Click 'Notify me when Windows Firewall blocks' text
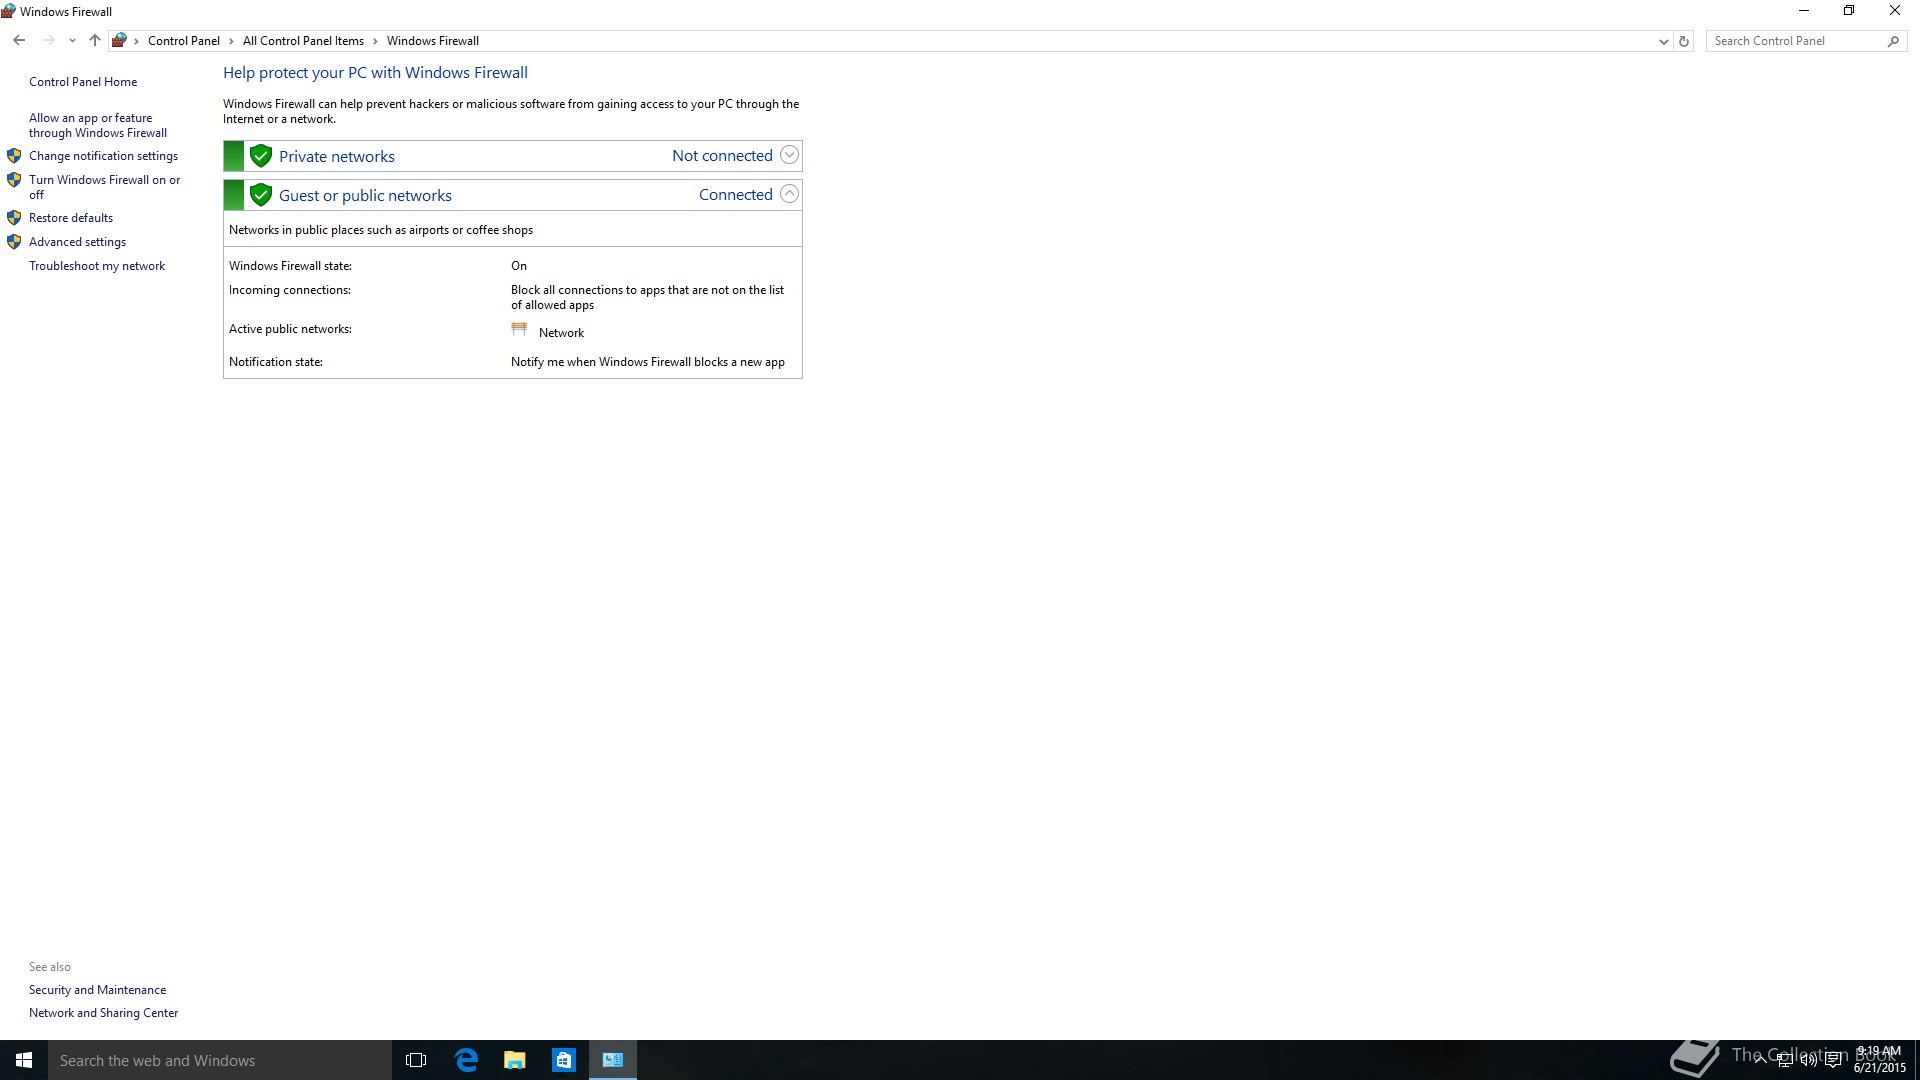 tap(648, 362)
